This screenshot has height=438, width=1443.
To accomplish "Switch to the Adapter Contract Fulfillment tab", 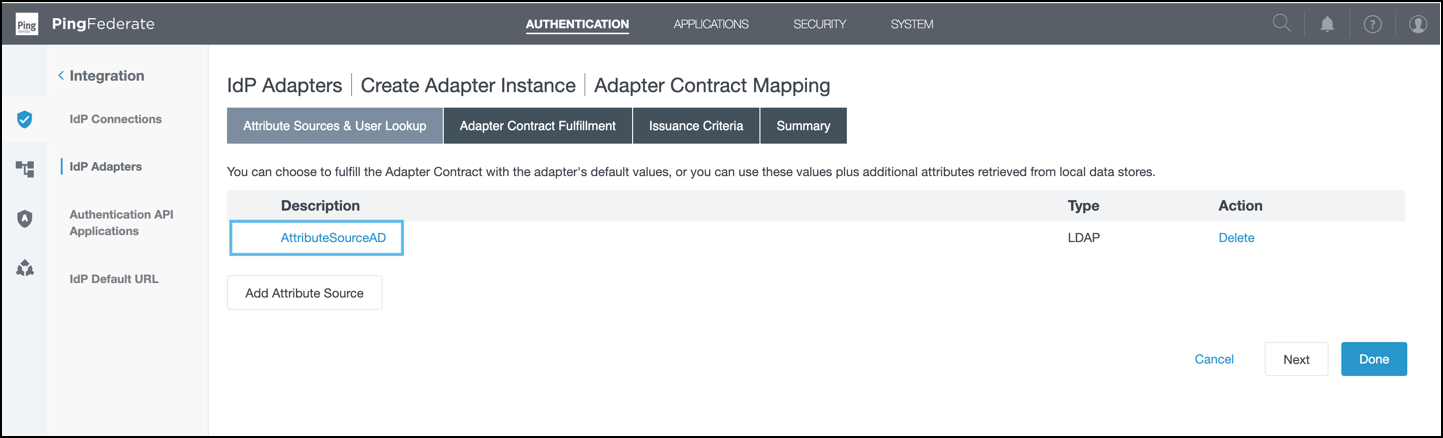I will point(537,126).
